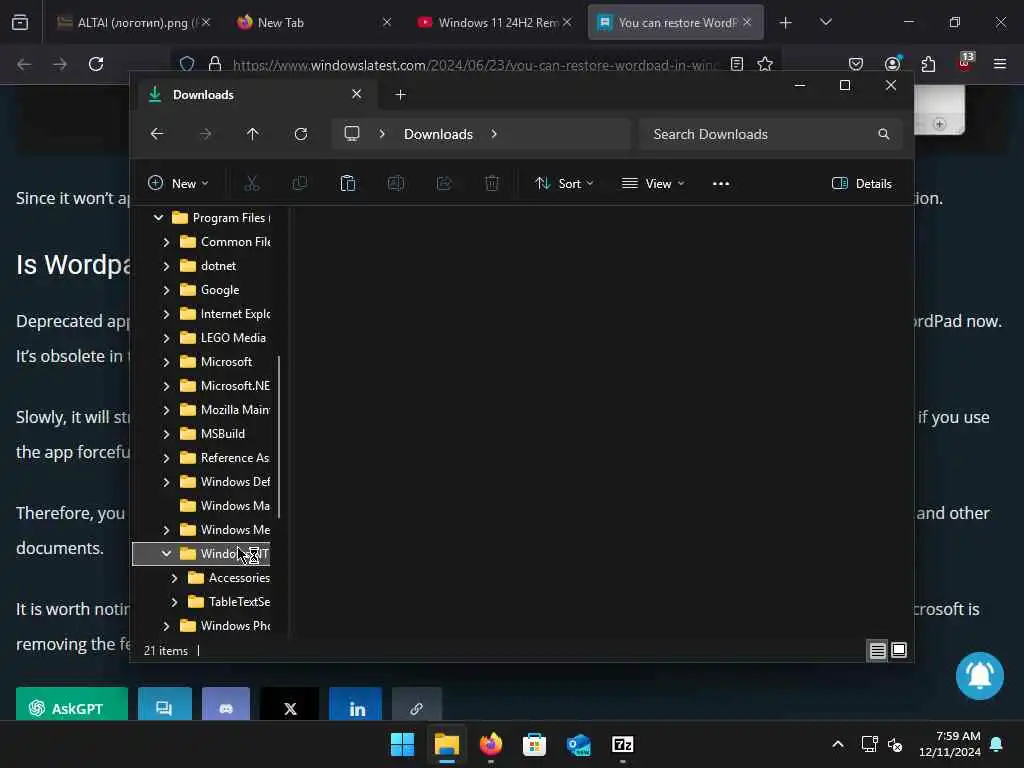Click the Delete trash icon

(x=492, y=184)
